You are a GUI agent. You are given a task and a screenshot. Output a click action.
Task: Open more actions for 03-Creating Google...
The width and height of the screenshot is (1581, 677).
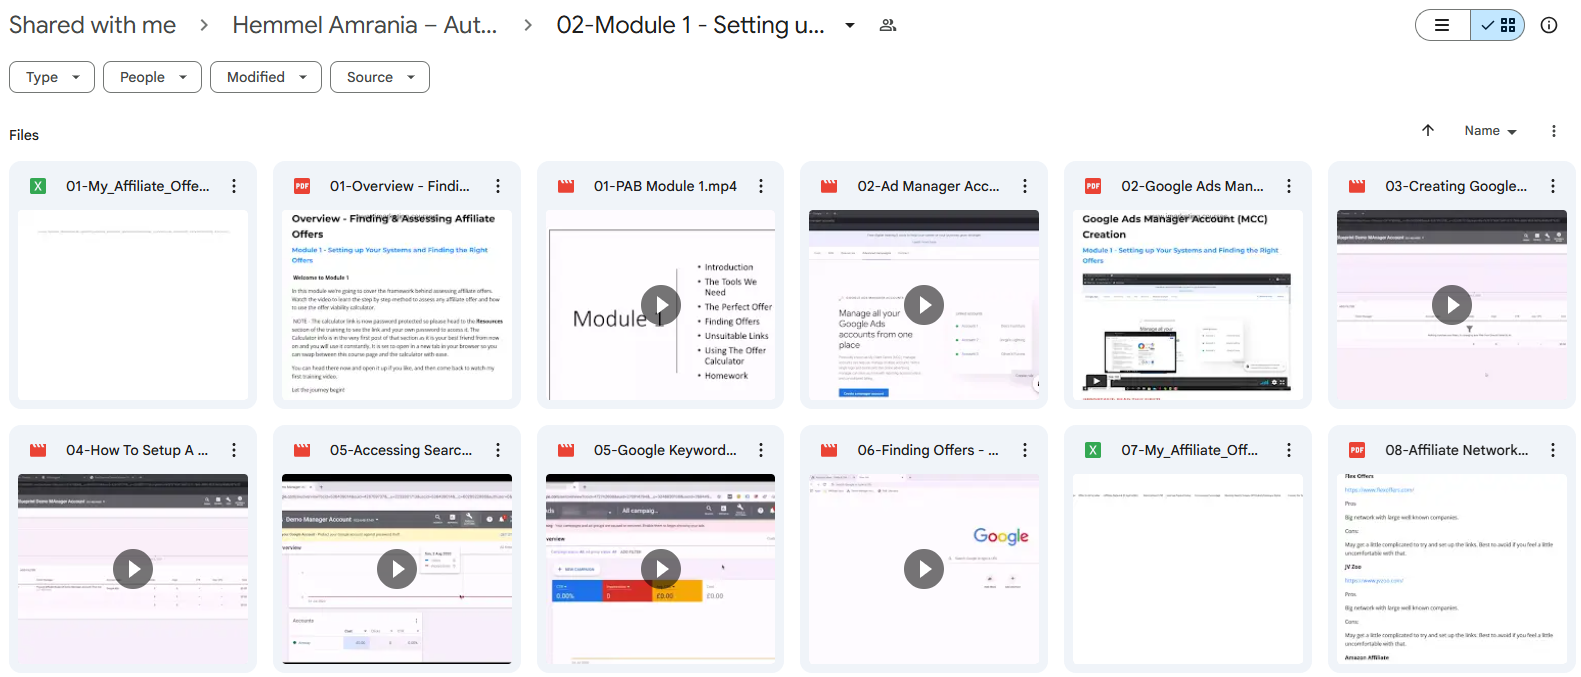pyautogui.click(x=1553, y=186)
